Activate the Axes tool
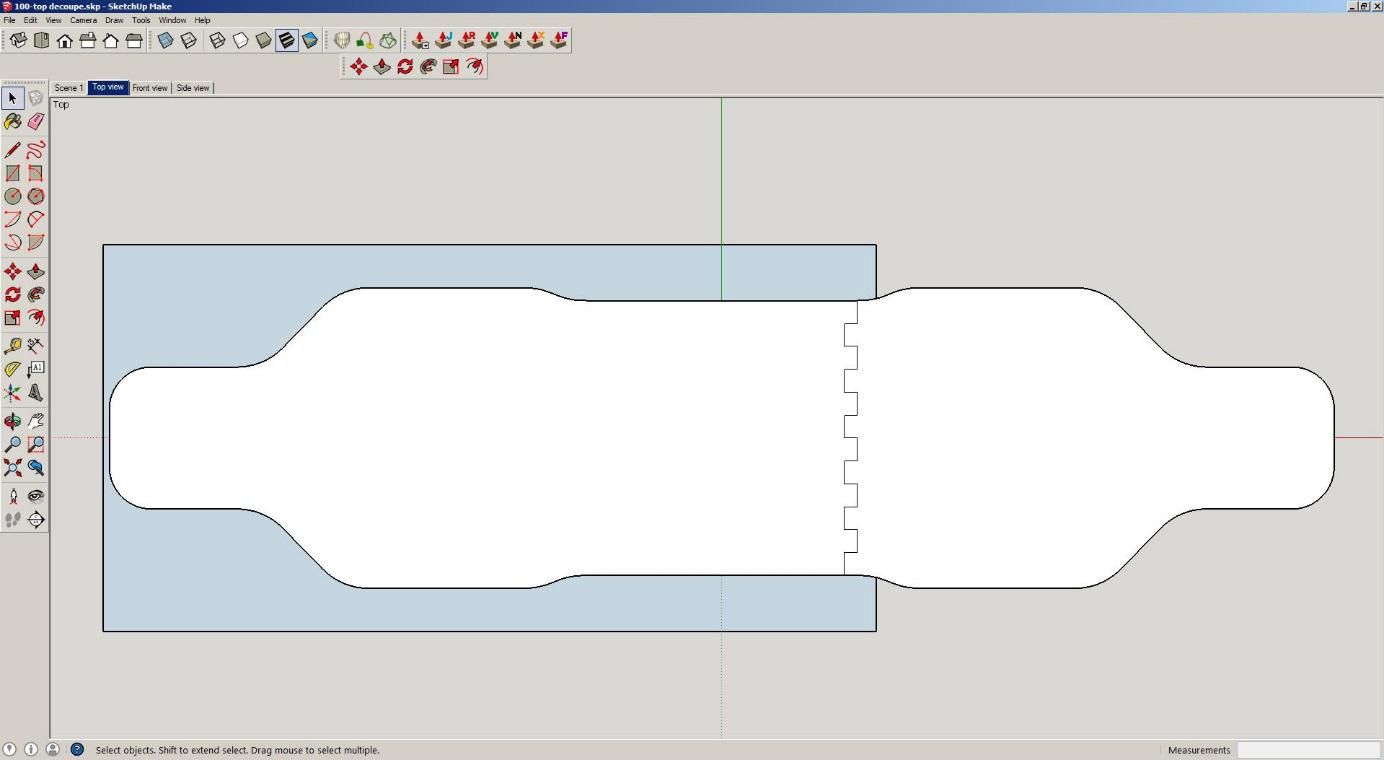This screenshot has height=760, width=1384. [12, 393]
